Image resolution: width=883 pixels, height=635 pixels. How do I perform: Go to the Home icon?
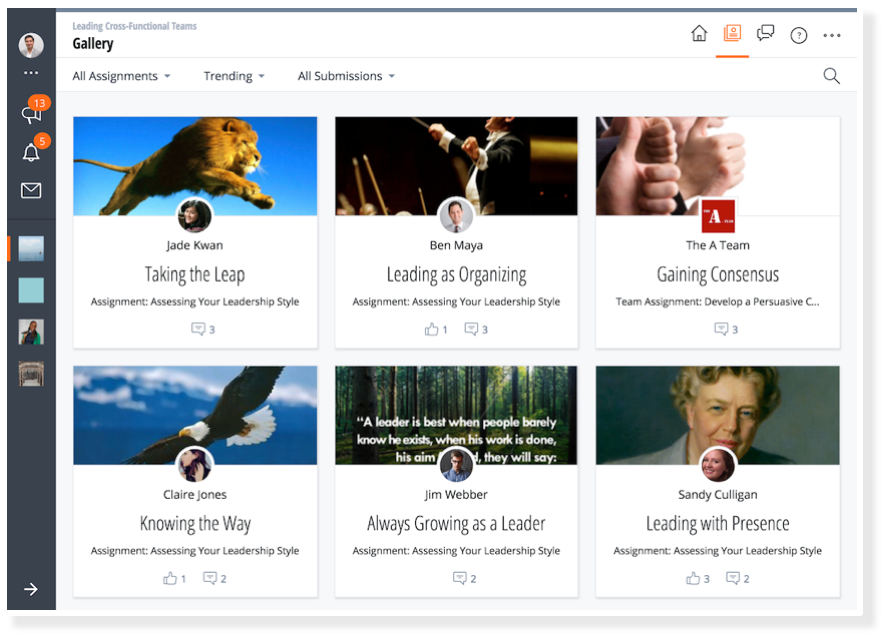coord(699,34)
